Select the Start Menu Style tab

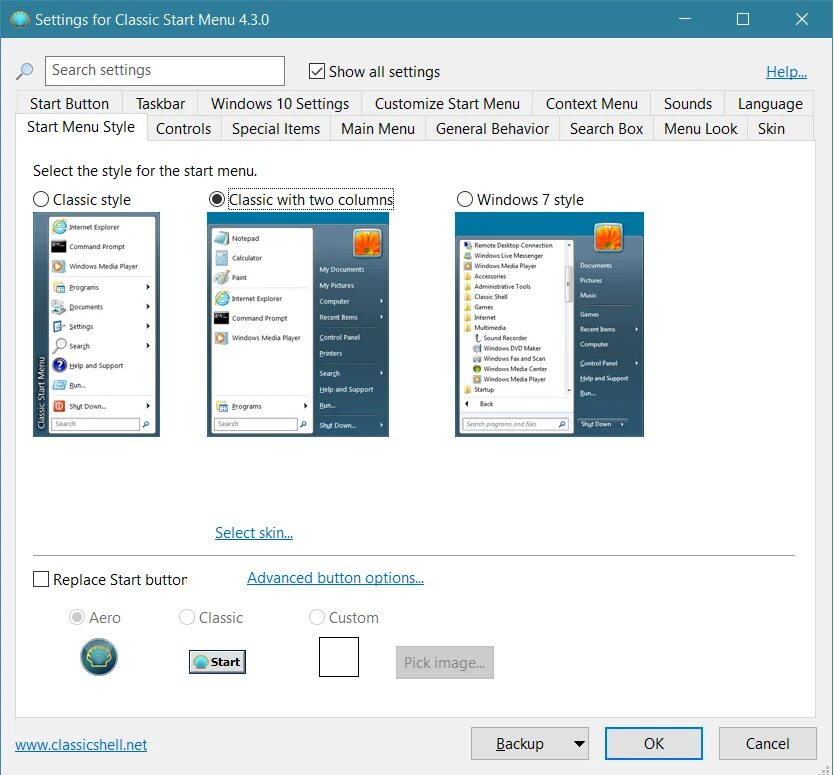81,127
